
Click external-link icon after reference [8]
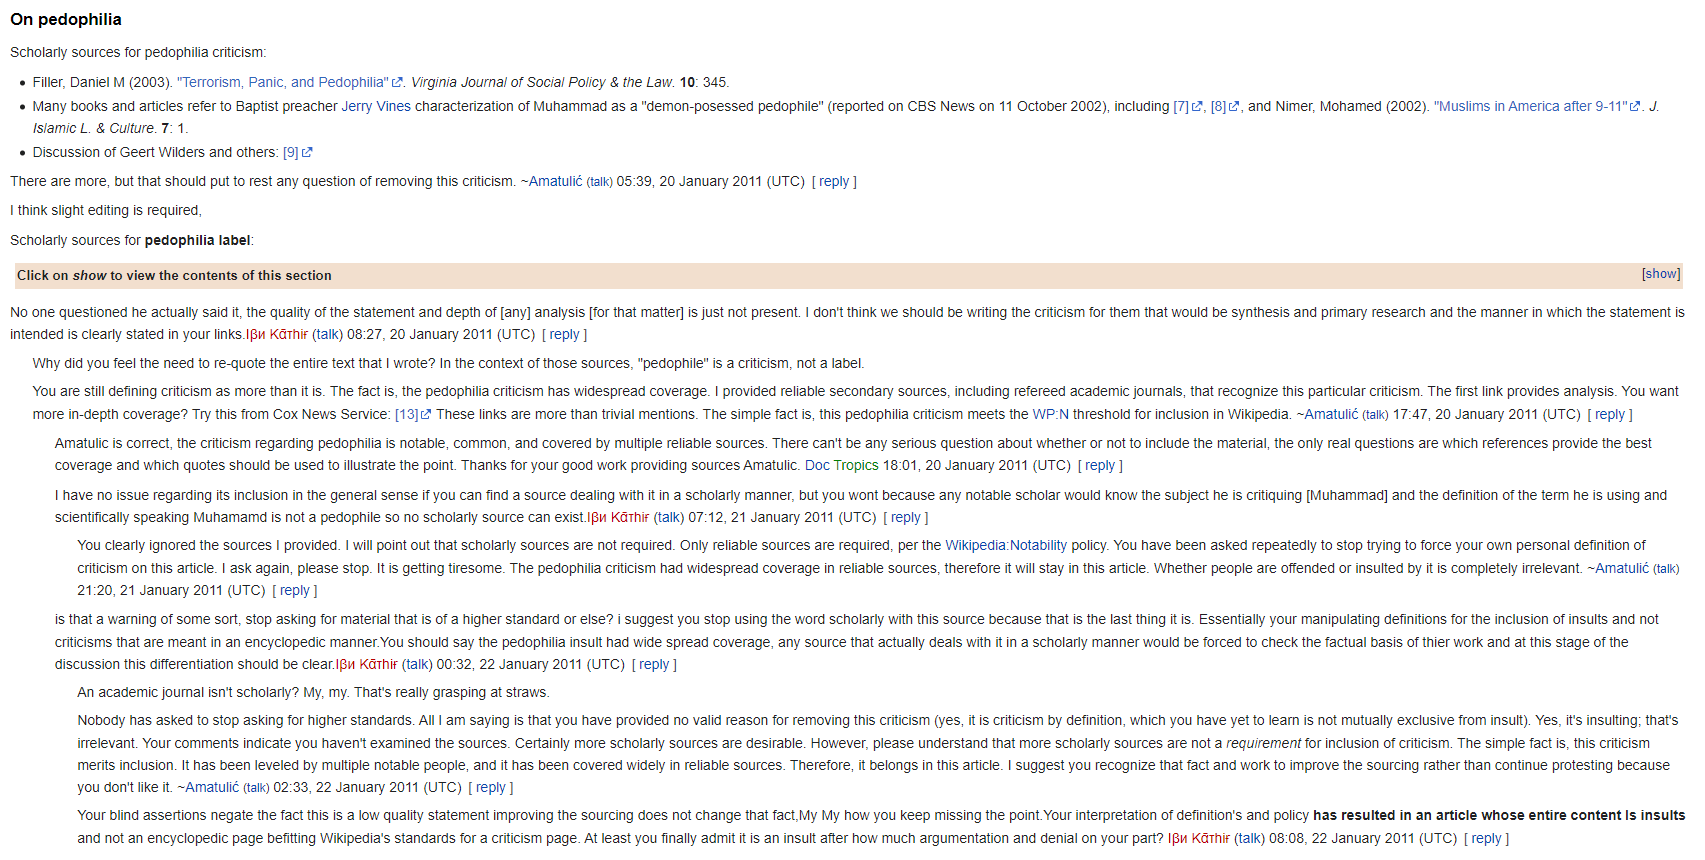[1234, 107]
